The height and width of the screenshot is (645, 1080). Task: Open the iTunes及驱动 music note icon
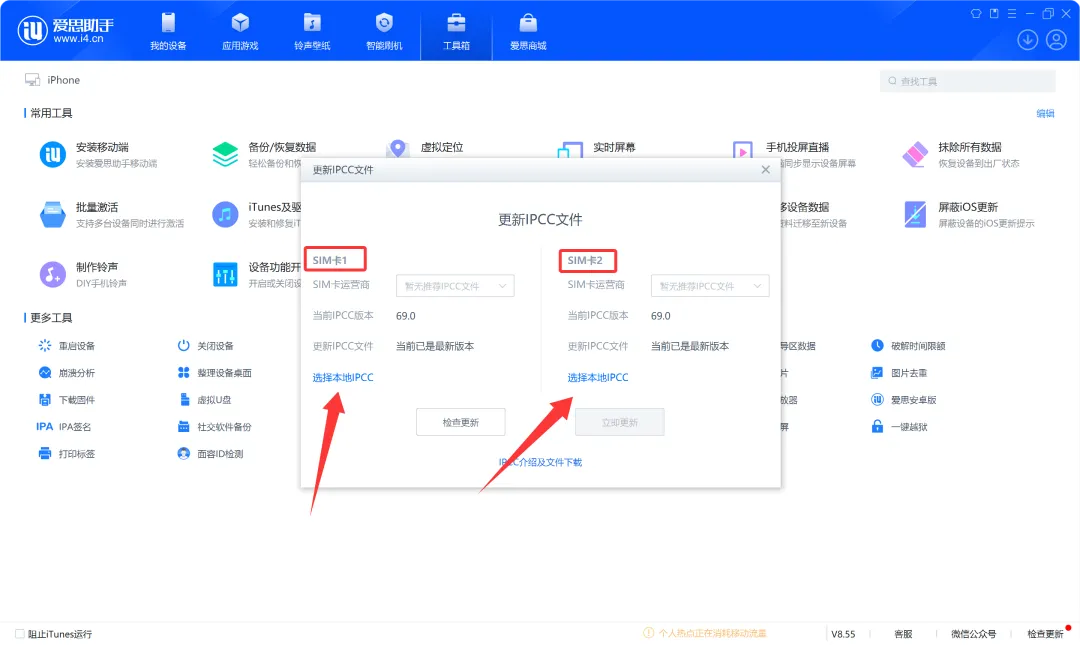(225, 214)
